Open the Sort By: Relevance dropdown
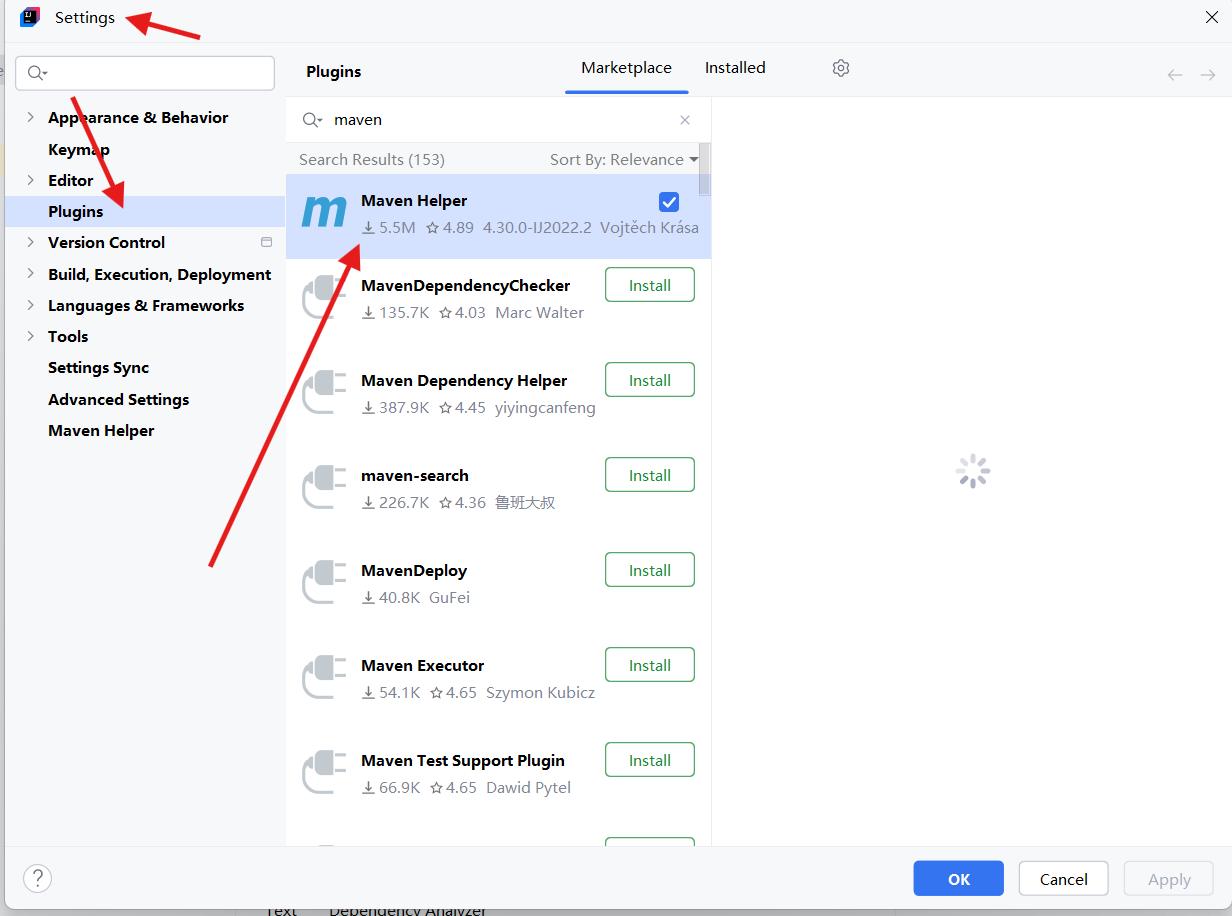The height and width of the screenshot is (916, 1232). tap(624, 160)
